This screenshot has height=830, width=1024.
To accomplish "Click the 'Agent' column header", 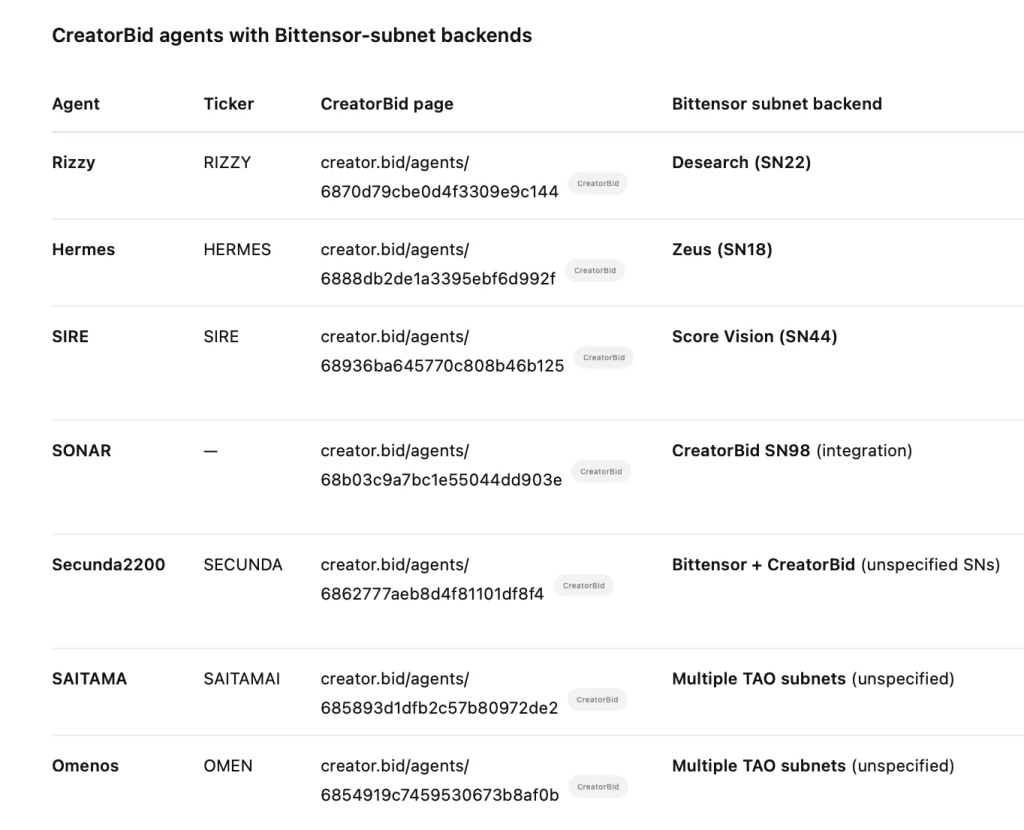I will 76,104.
